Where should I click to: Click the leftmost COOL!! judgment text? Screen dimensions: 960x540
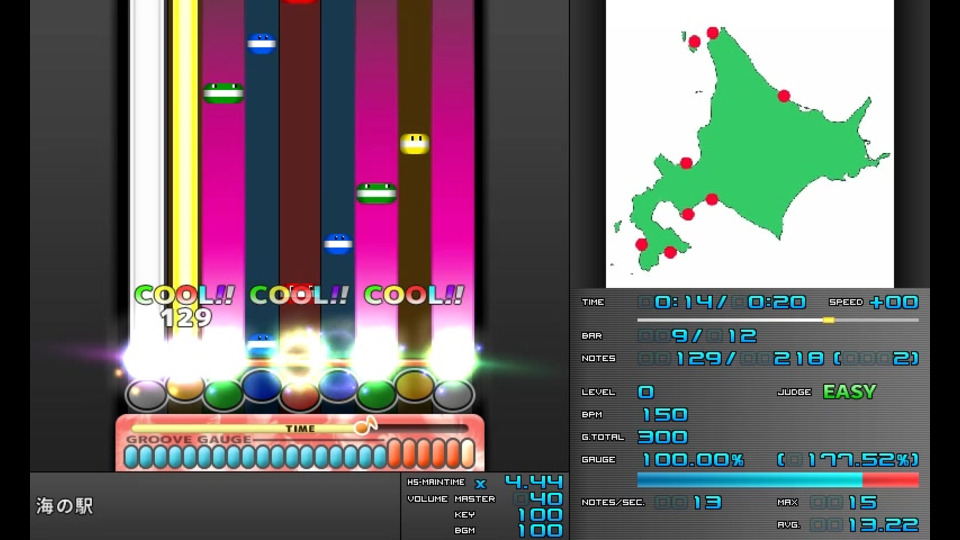pos(184,295)
